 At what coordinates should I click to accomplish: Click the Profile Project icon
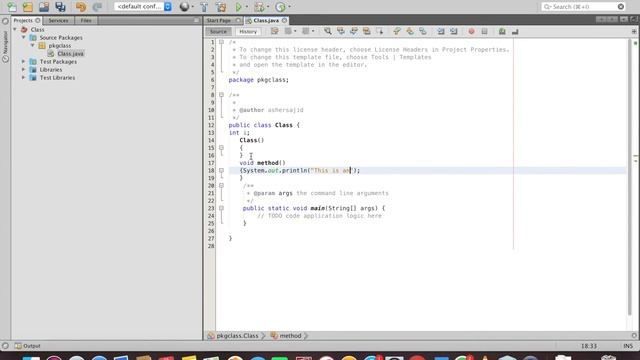click(280, 7)
